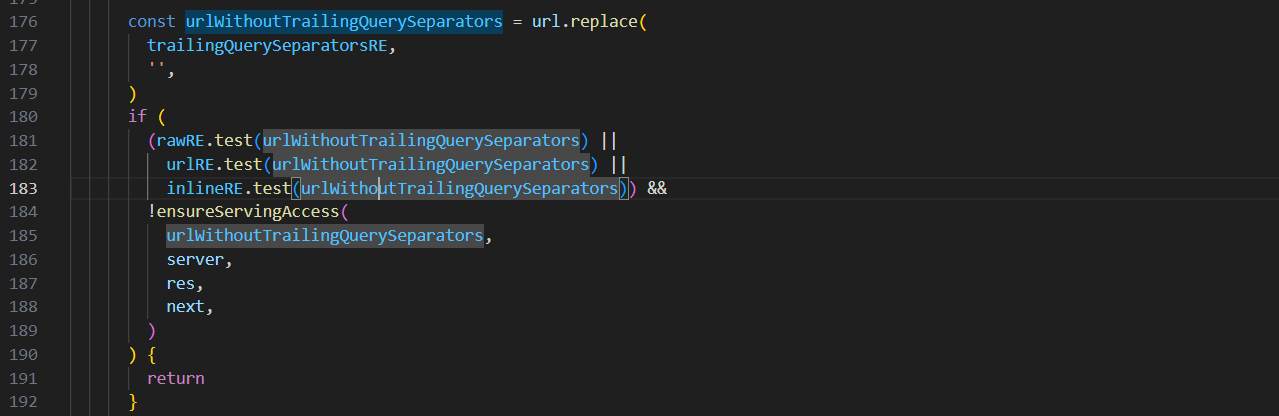Viewport: 1279px width, 416px height.
Task: Click the 'res' argument on line 187
Action: [181, 283]
